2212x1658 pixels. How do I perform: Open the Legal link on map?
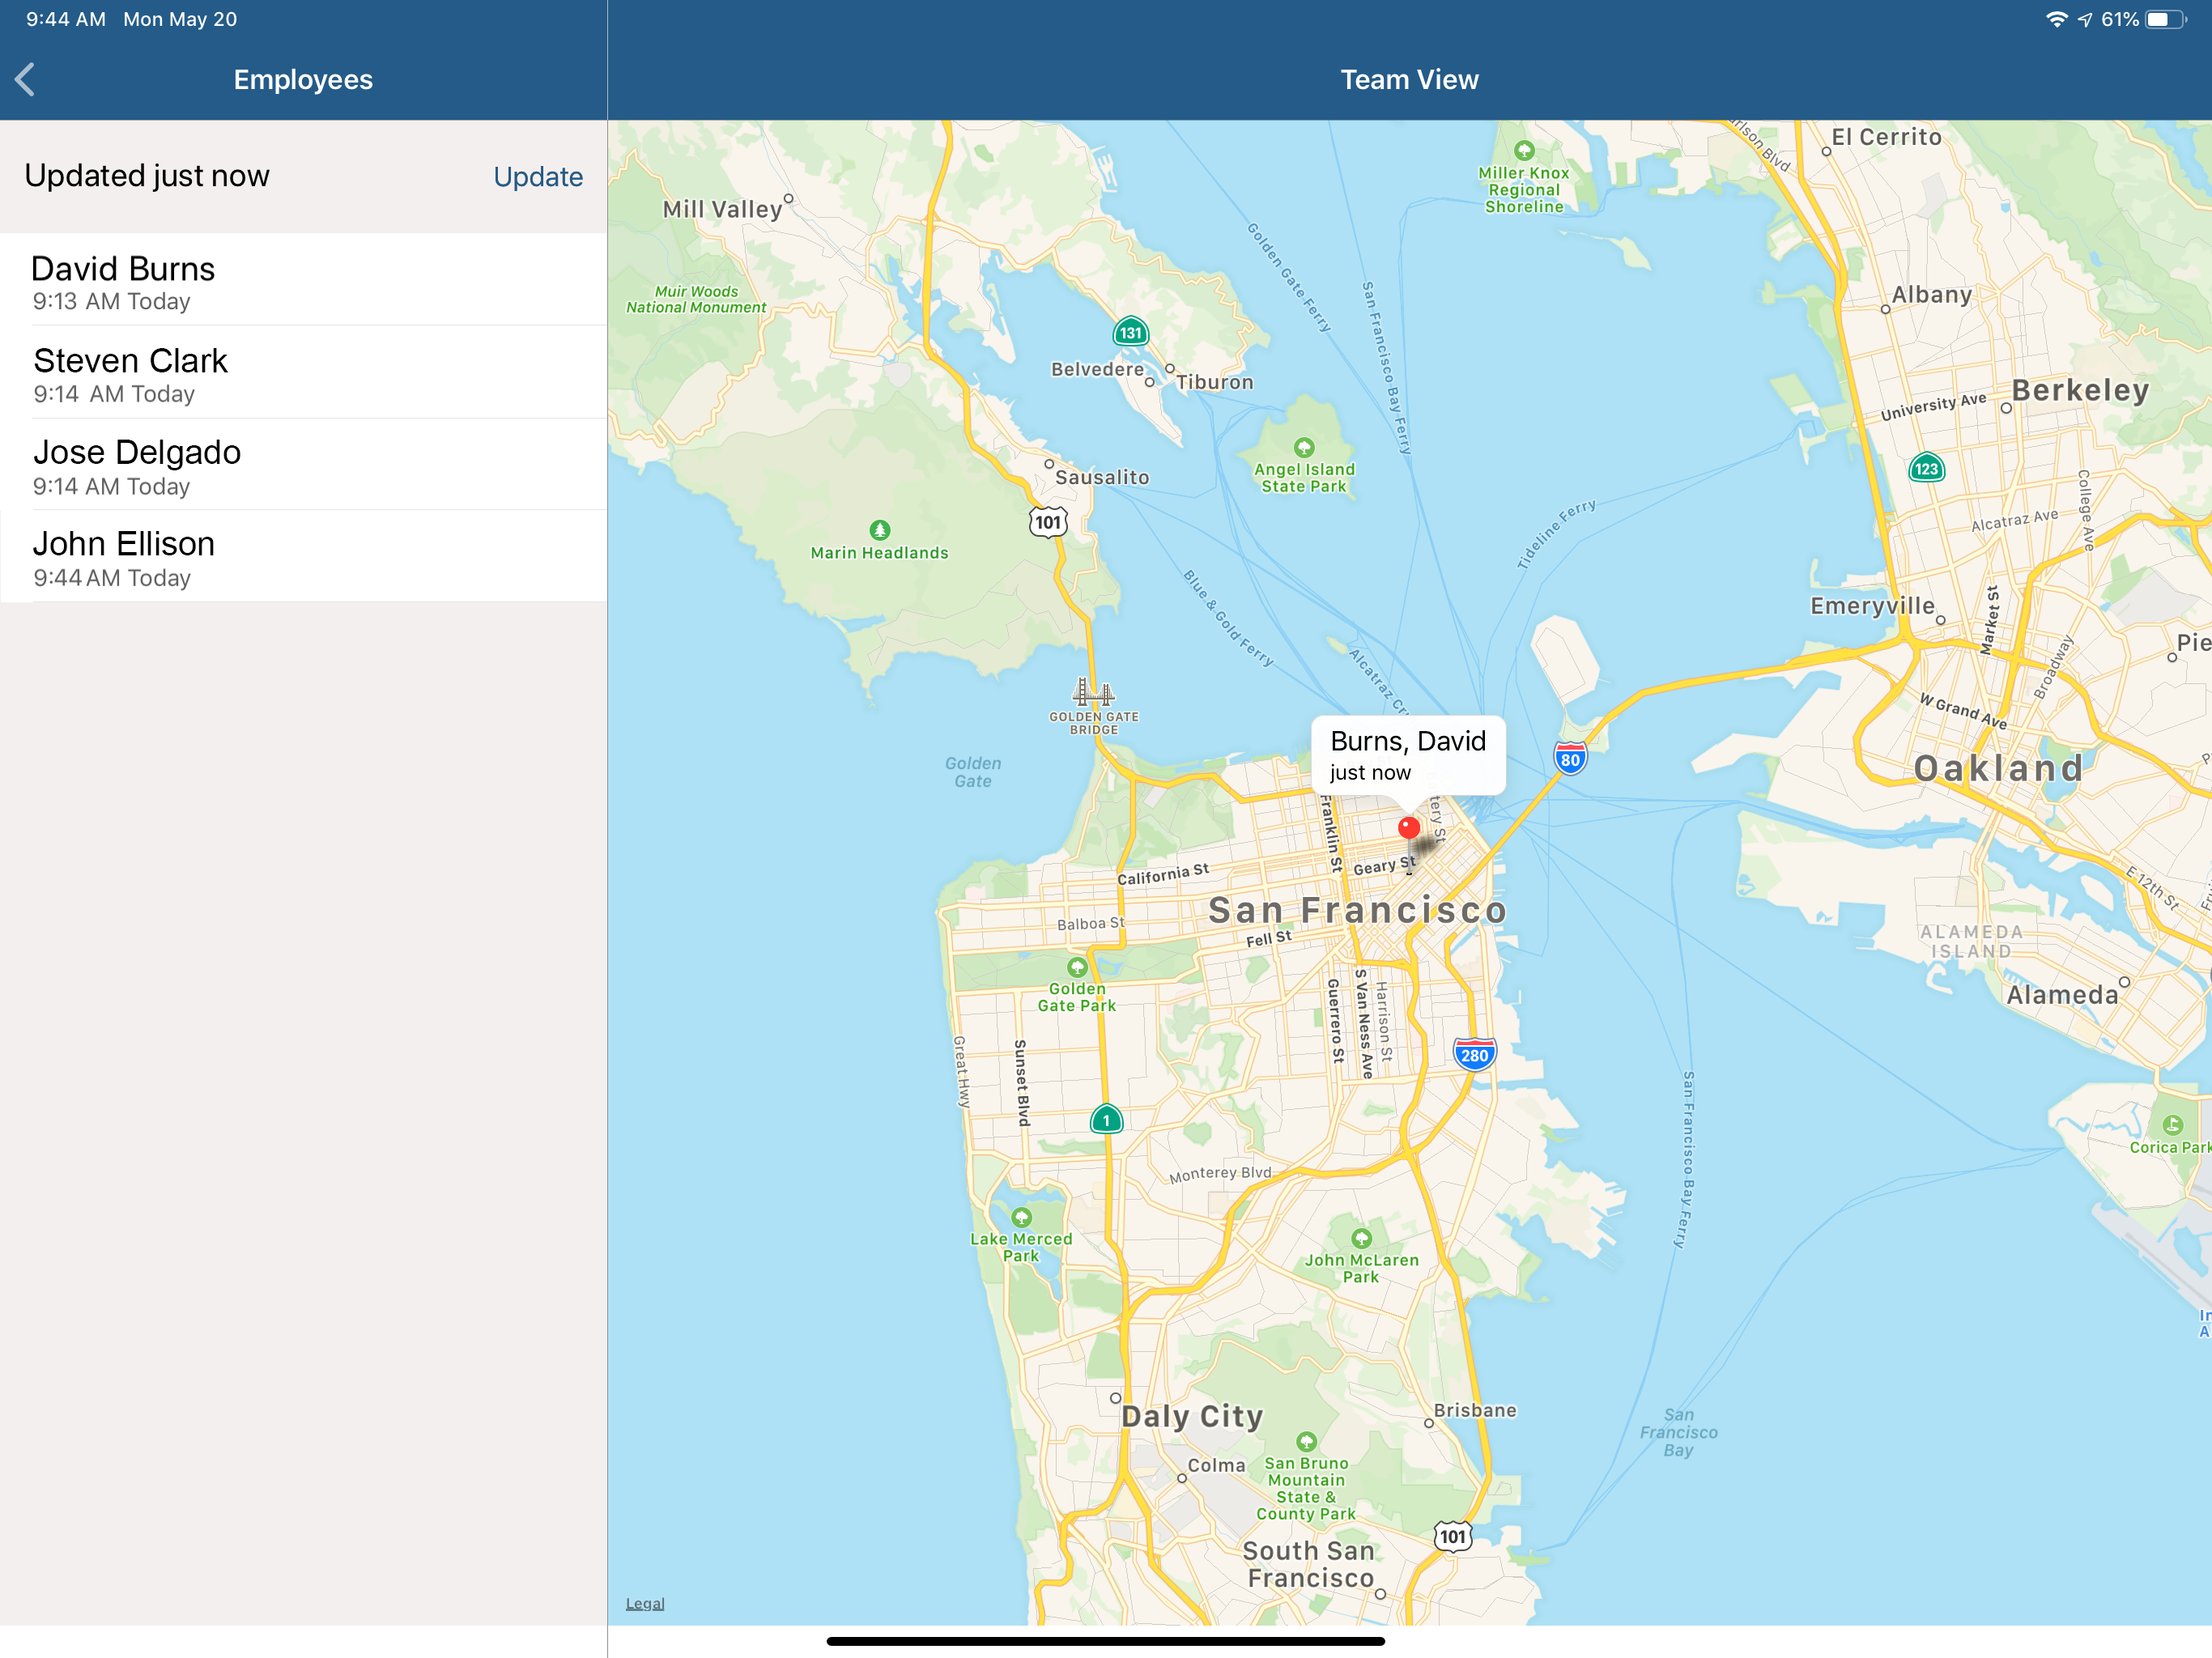tap(645, 1603)
